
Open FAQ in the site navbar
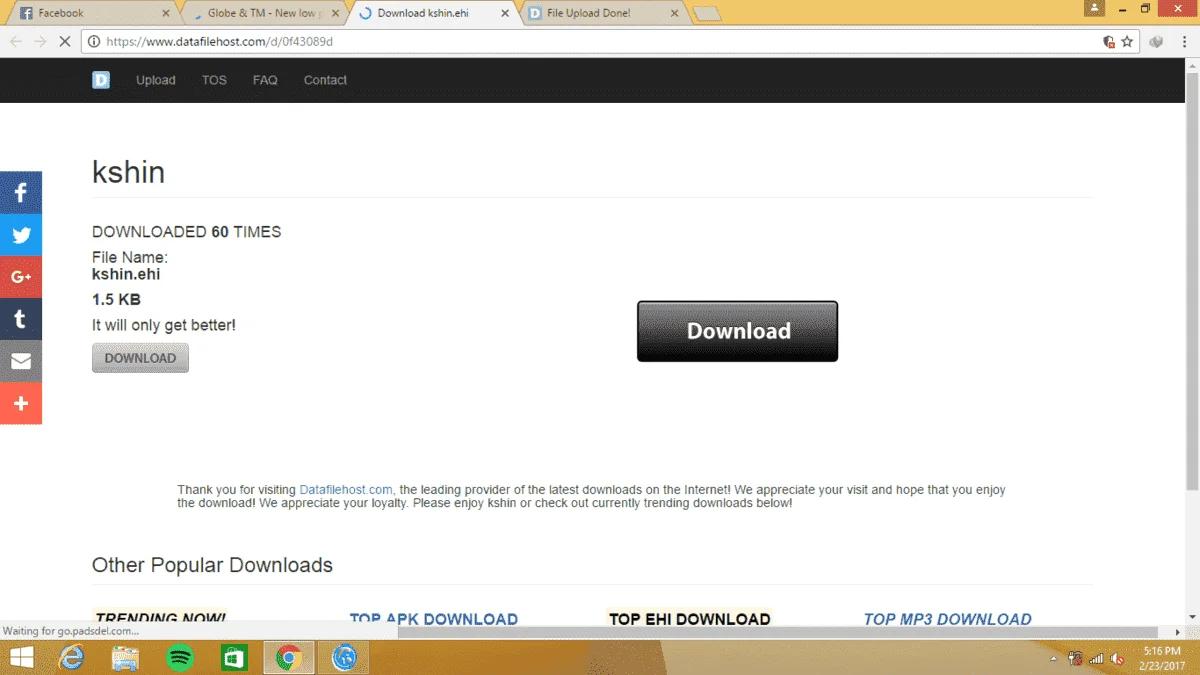point(265,80)
